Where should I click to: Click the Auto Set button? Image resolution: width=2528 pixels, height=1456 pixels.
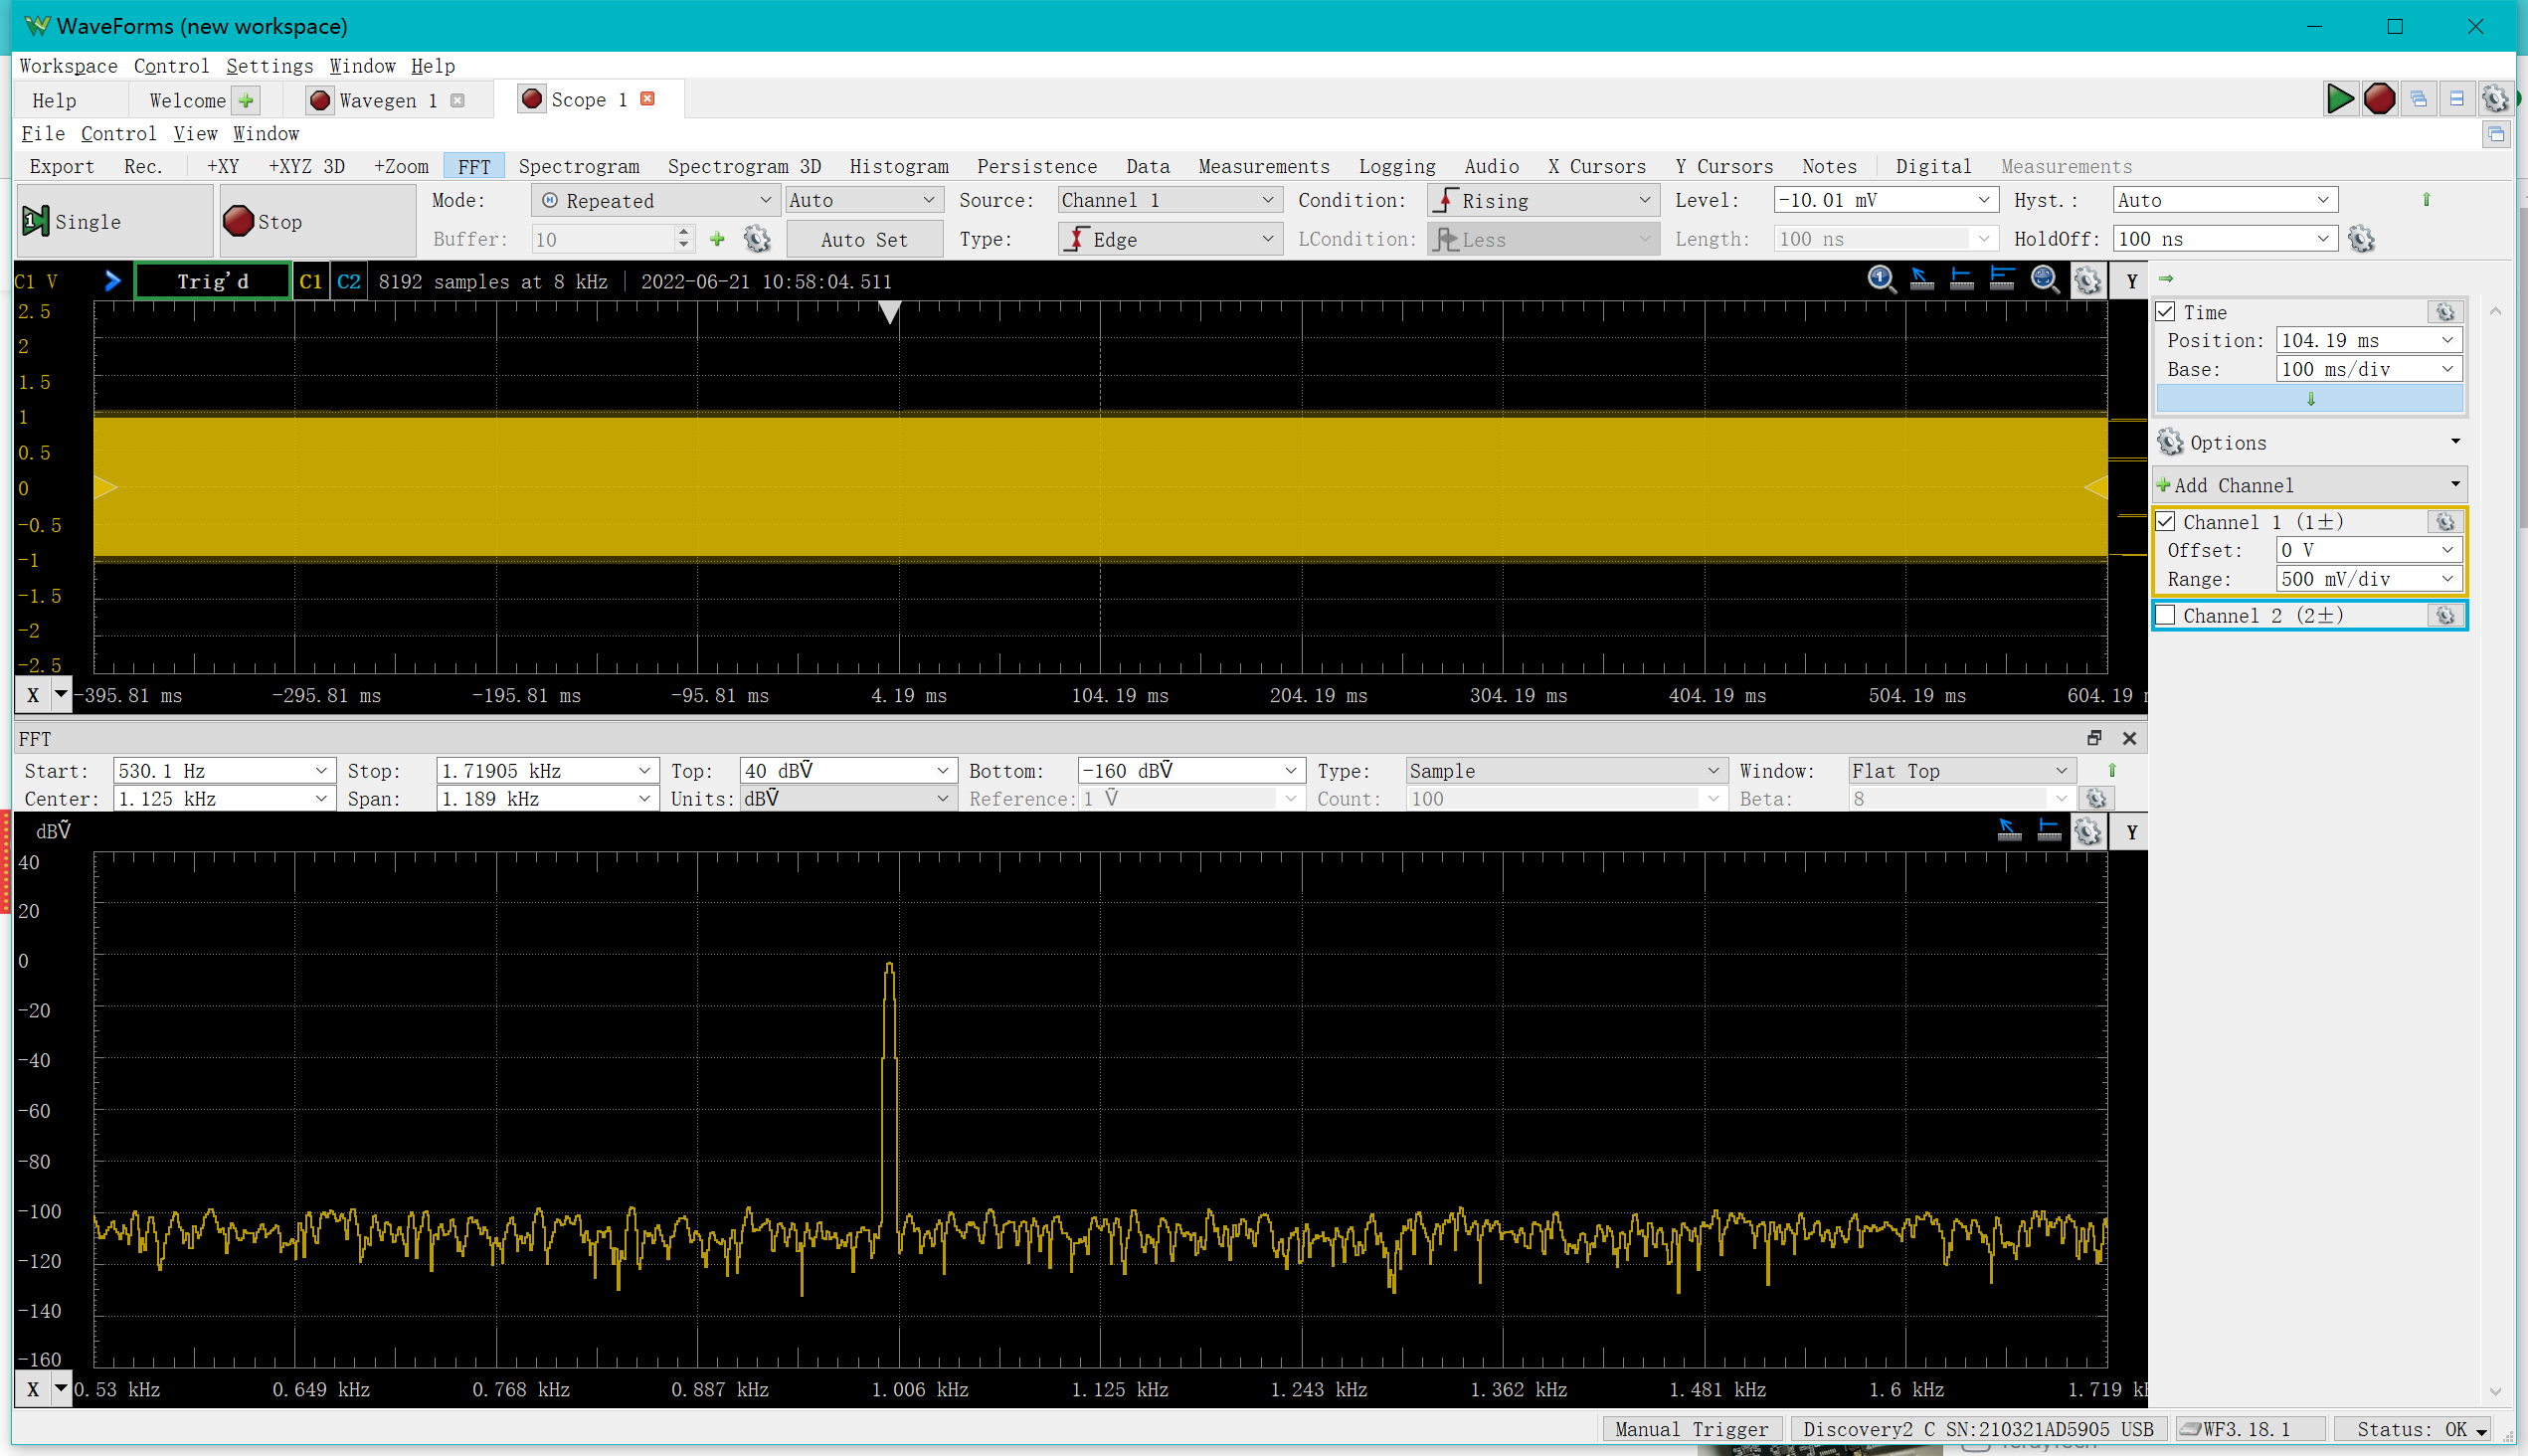click(x=864, y=239)
